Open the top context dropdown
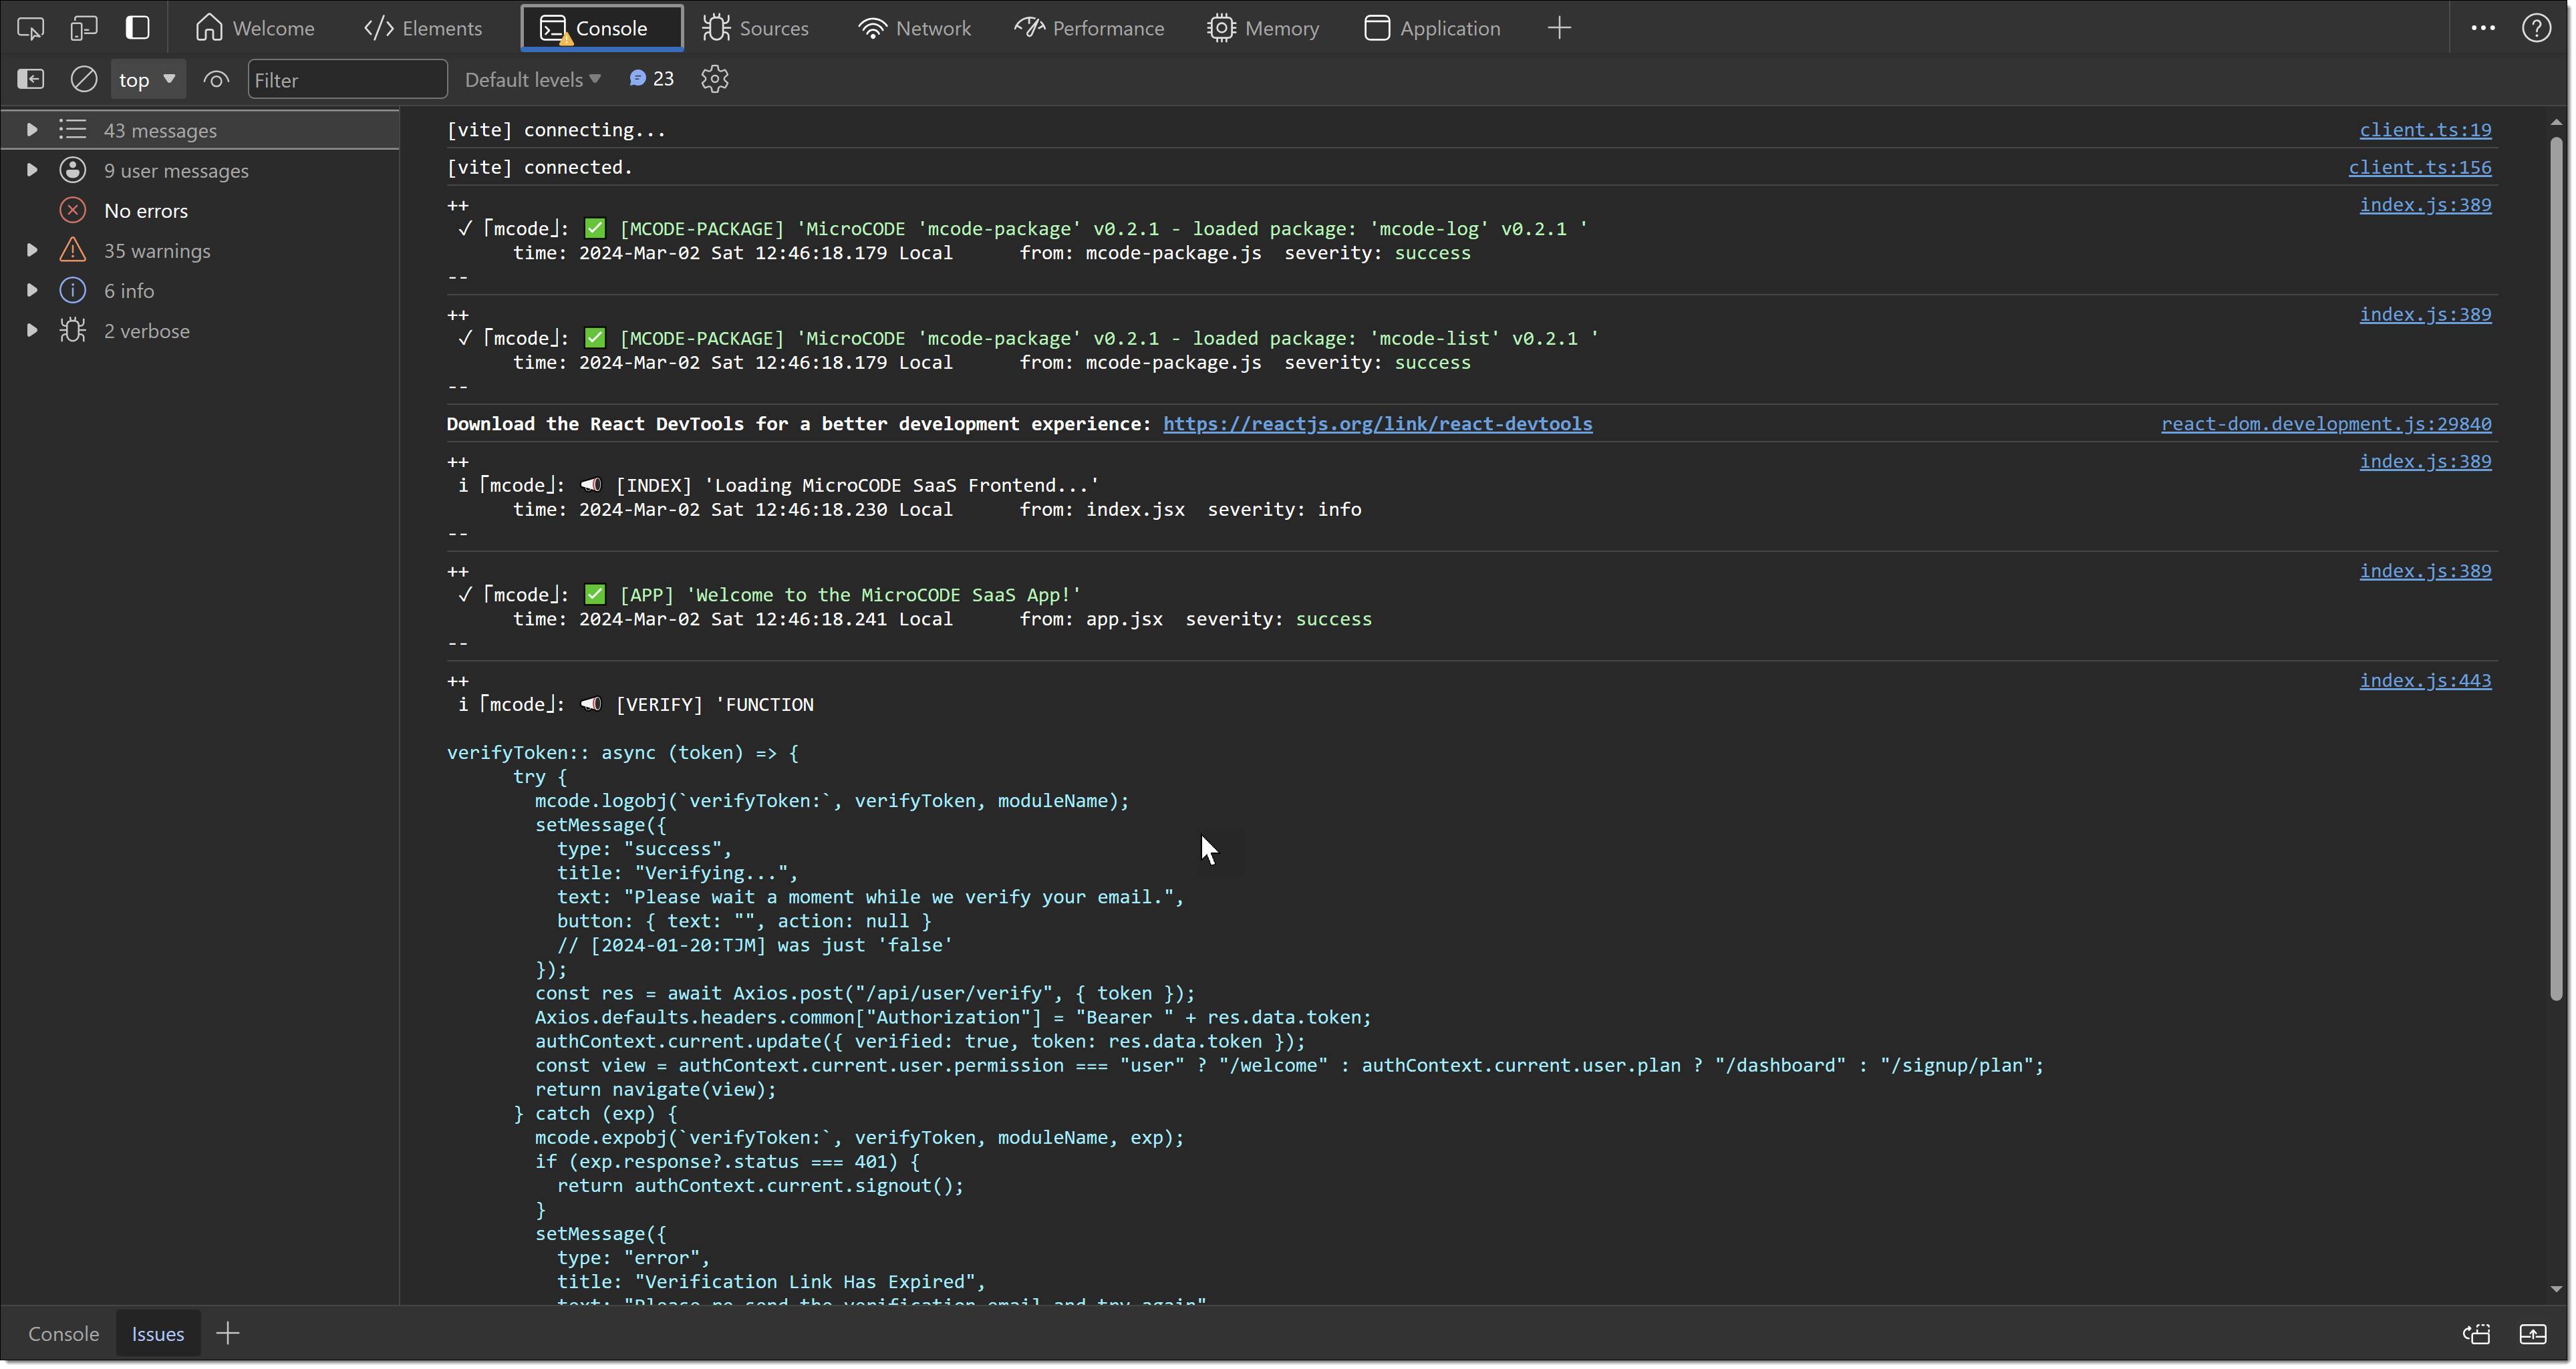The image size is (2576, 1369). 147,79
